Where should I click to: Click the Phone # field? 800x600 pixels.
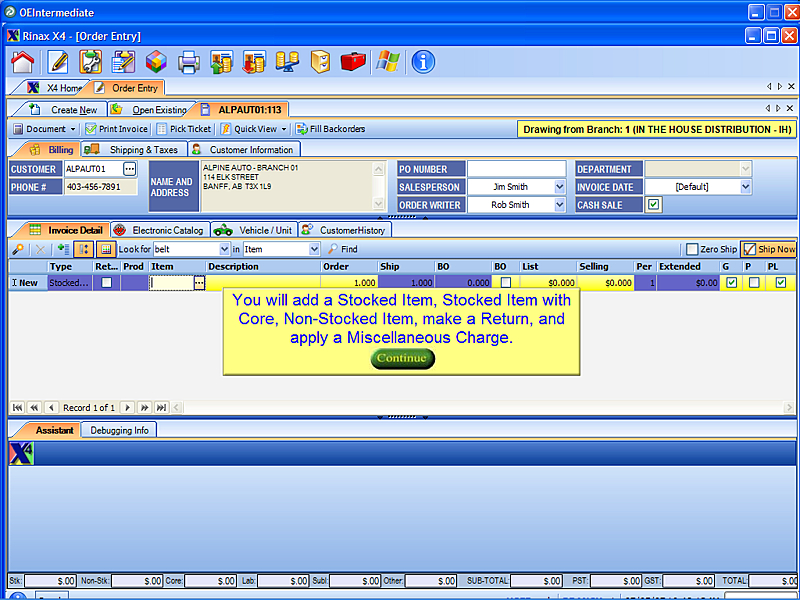click(100, 187)
